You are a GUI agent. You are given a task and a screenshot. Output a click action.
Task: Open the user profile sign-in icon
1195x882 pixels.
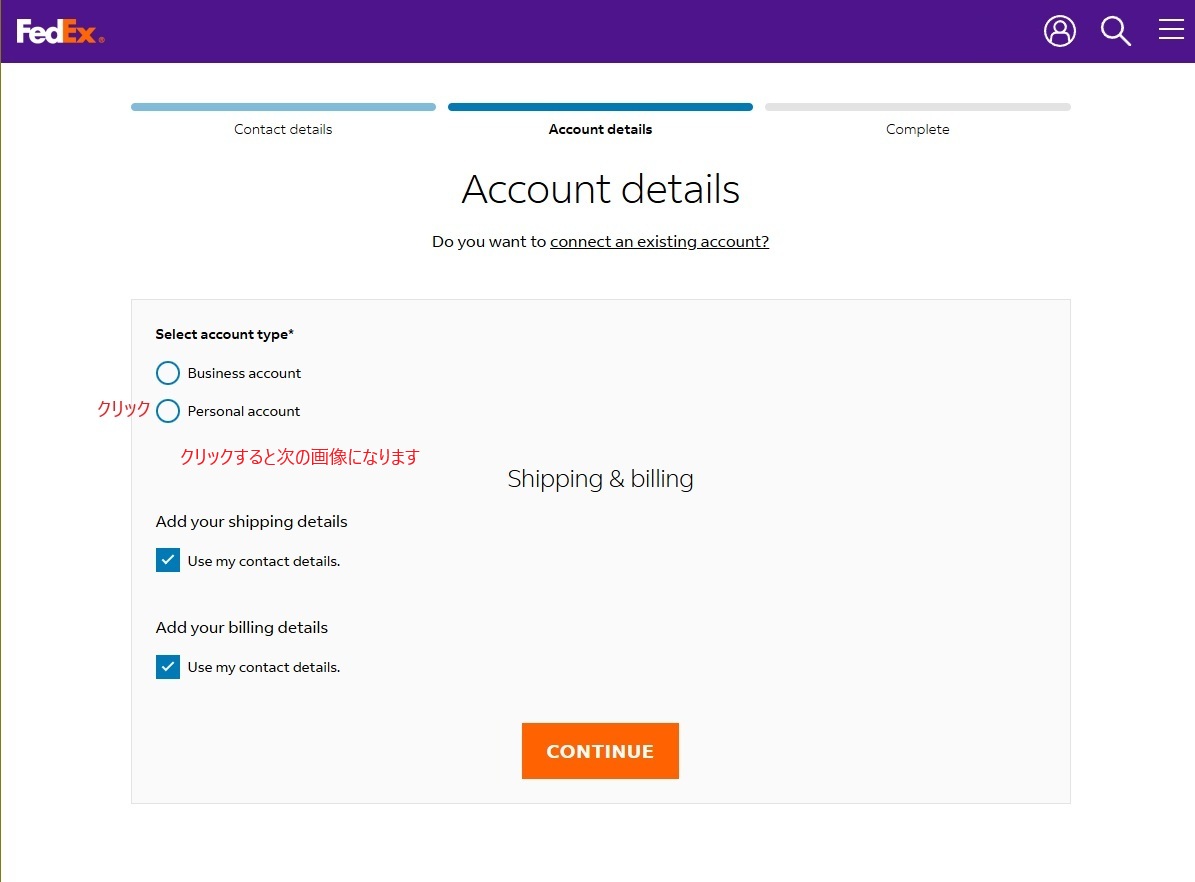click(x=1059, y=31)
